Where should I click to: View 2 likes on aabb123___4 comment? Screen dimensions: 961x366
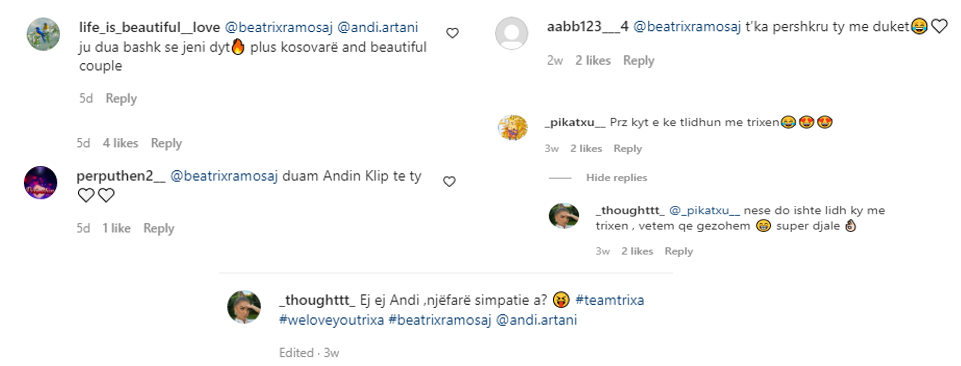coord(593,60)
